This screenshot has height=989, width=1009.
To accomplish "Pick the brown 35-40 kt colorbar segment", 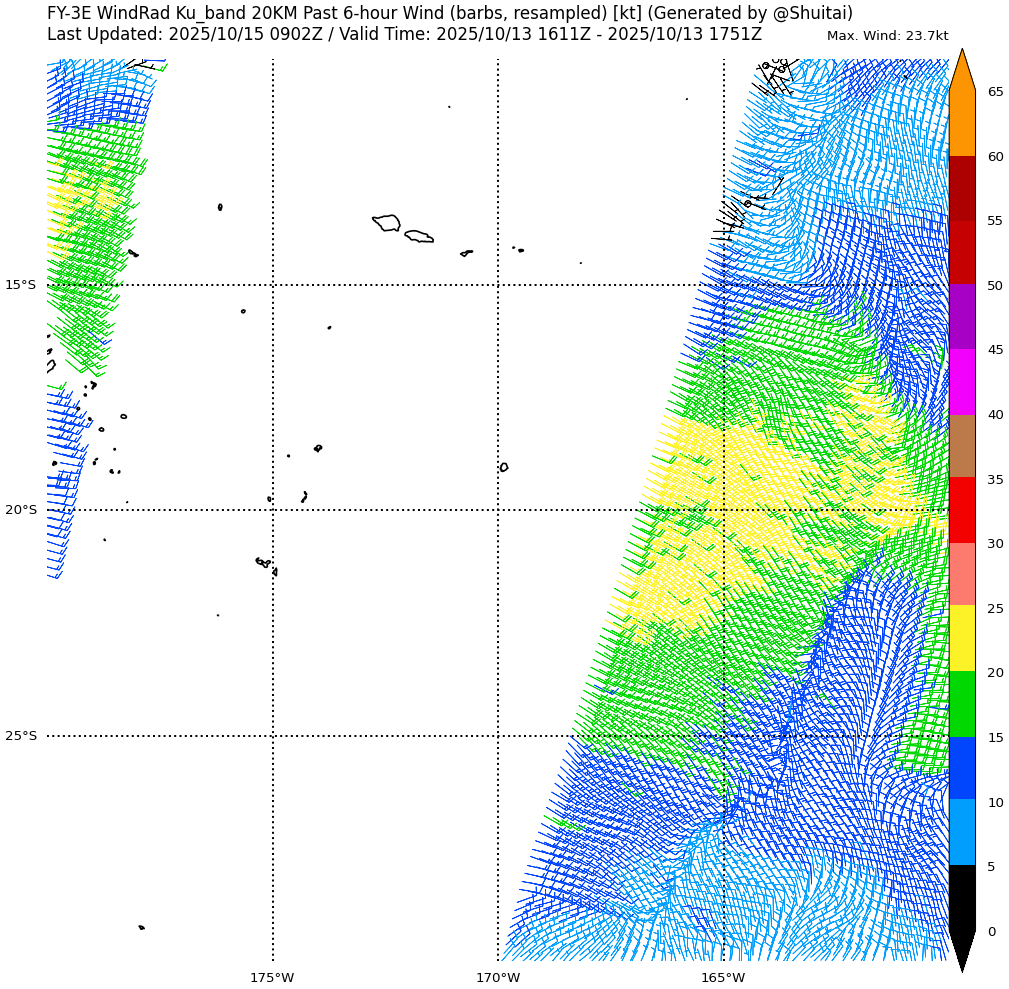I will (x=962, y=446).
